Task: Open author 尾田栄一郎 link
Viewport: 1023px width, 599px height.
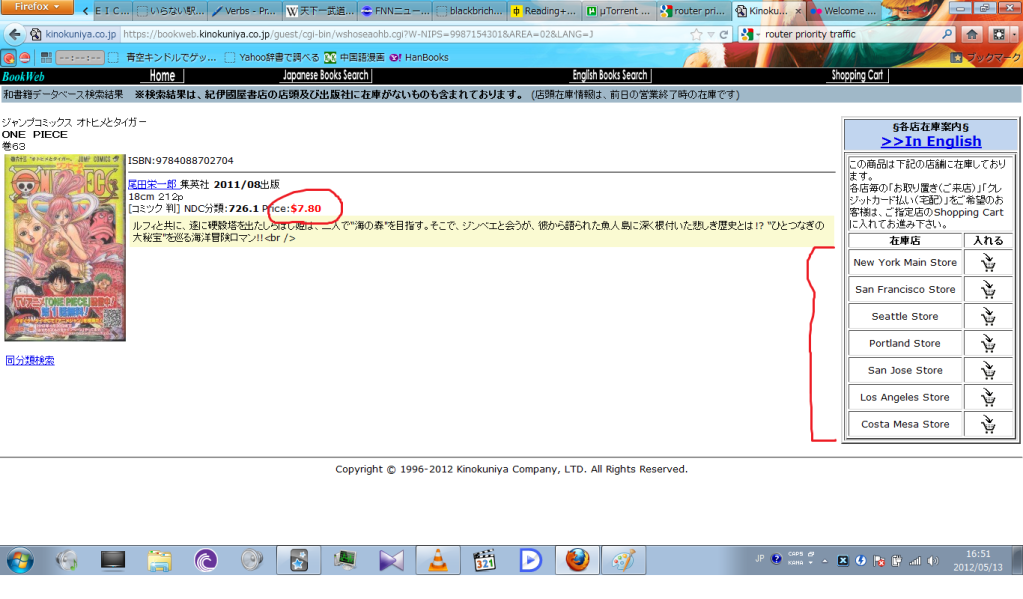Action: [x=152, y=184]
